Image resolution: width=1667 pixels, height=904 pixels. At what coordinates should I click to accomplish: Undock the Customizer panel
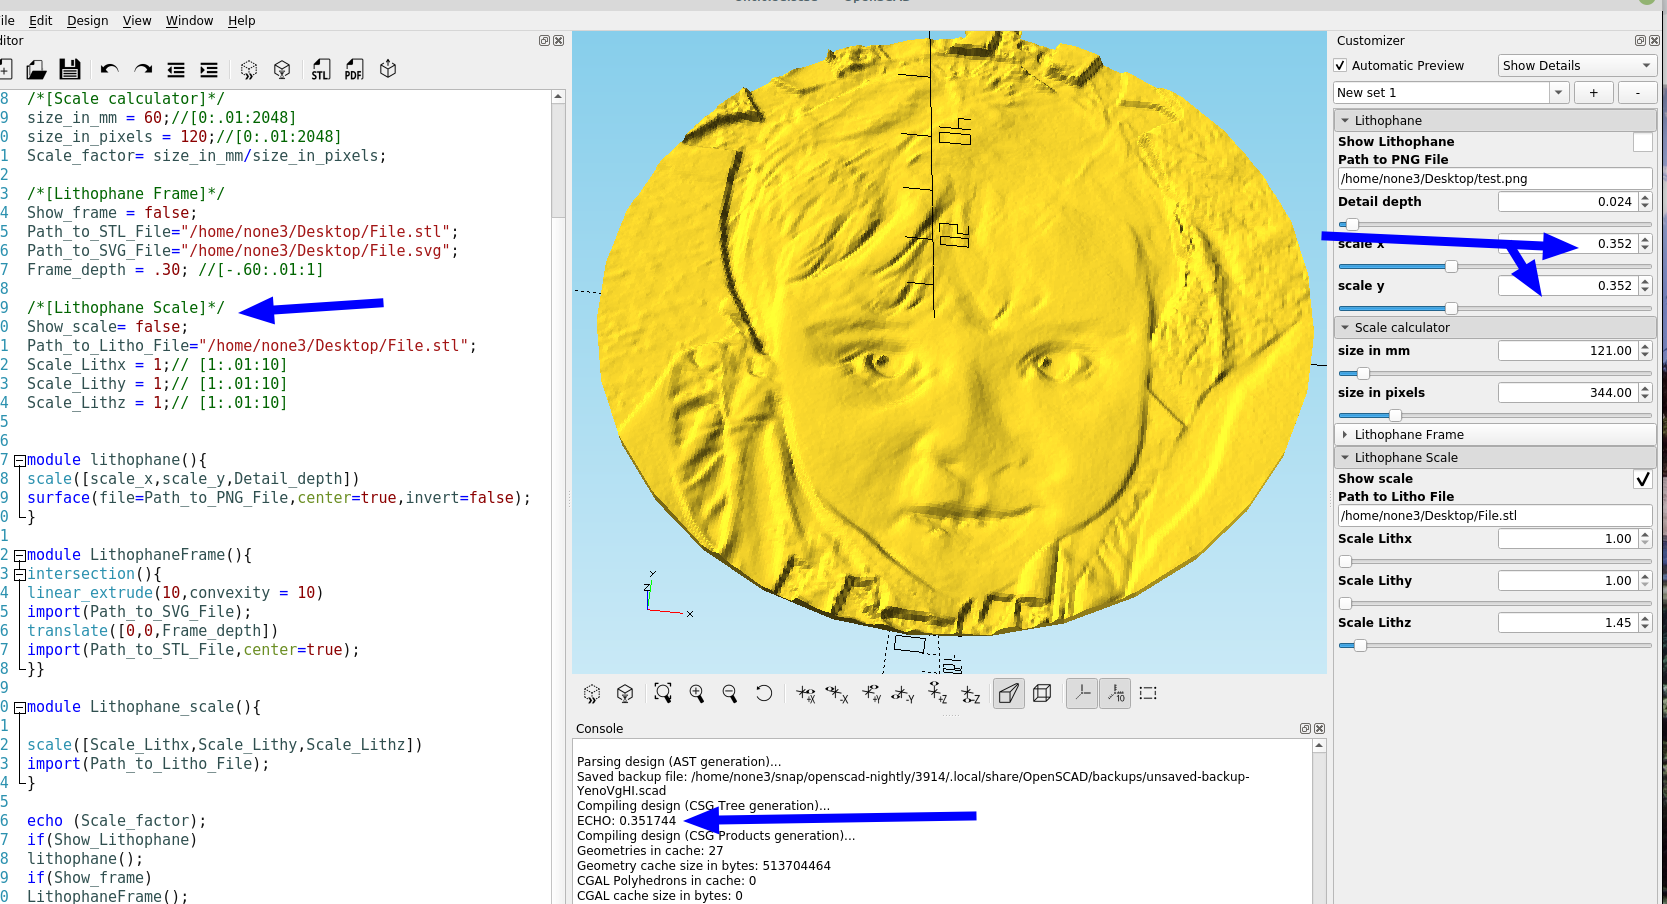tap(1640, 41)
